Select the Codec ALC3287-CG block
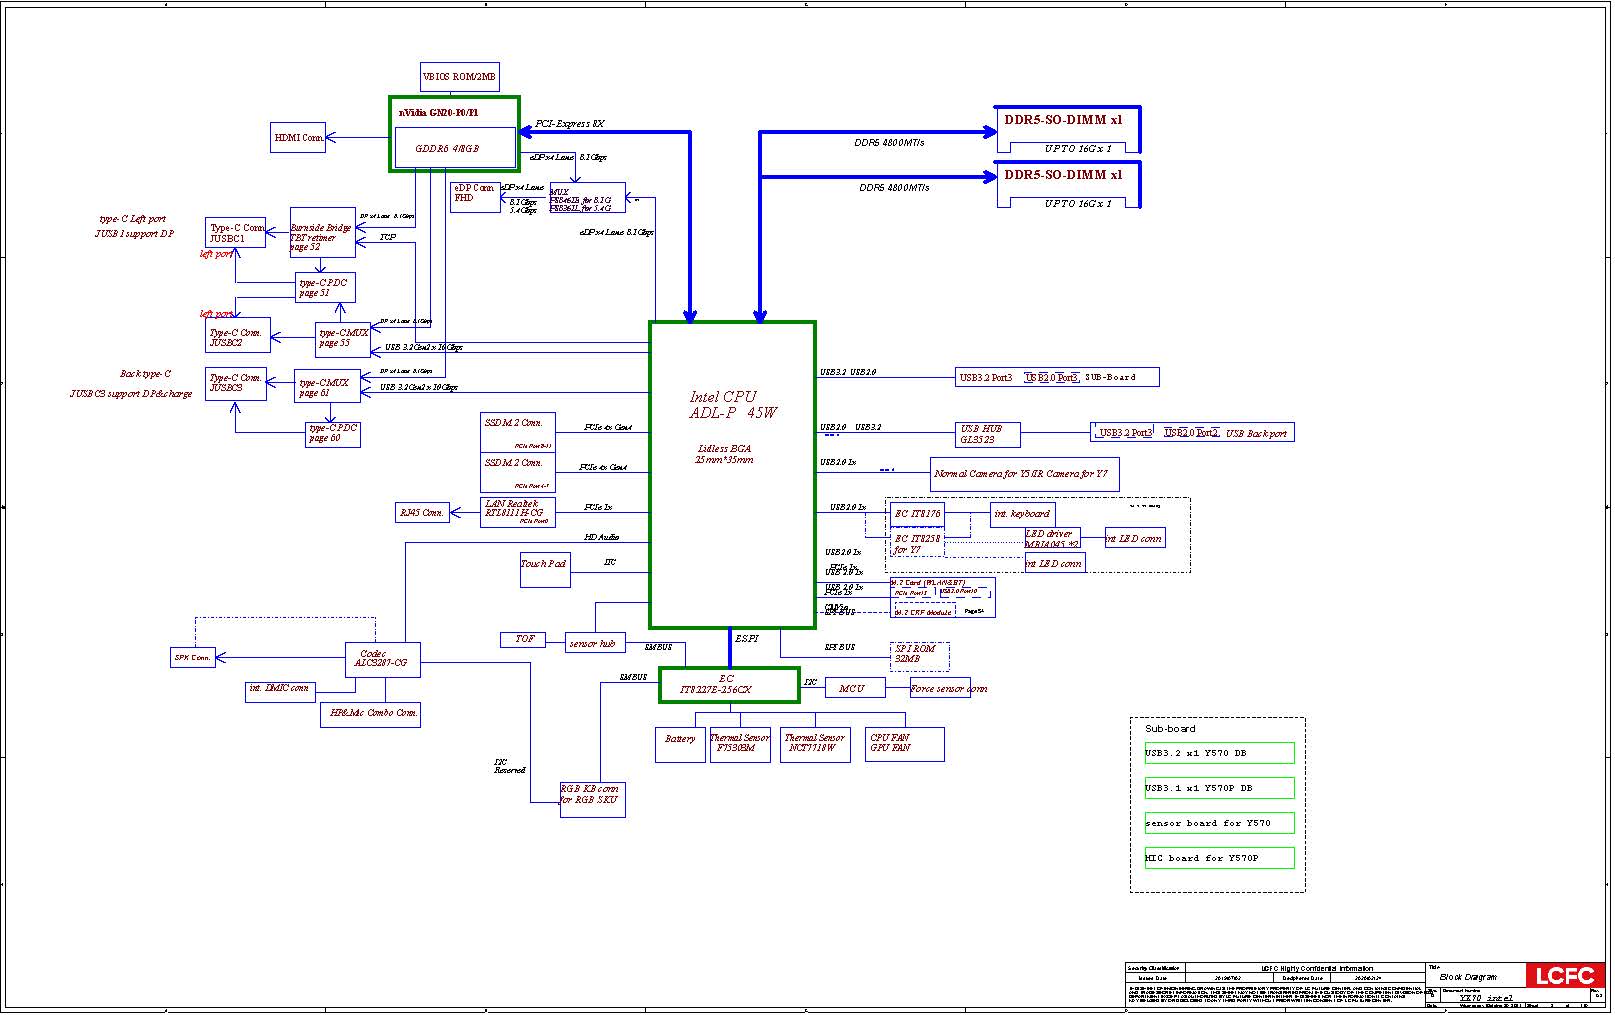1615x1015 pixels. tap(382, 659)
